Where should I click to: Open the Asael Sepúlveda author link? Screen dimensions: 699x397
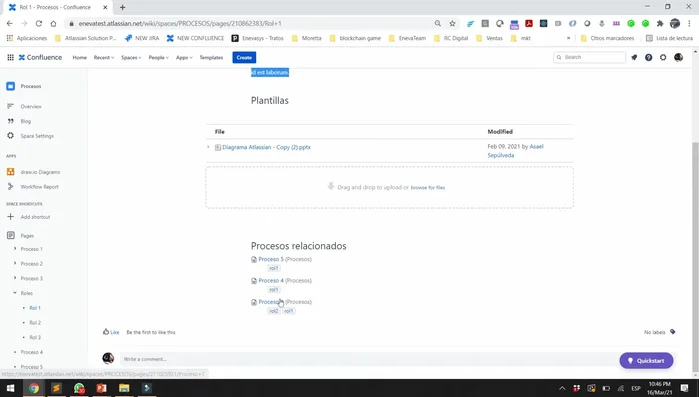pyautogui.click(x=515, y=151)
